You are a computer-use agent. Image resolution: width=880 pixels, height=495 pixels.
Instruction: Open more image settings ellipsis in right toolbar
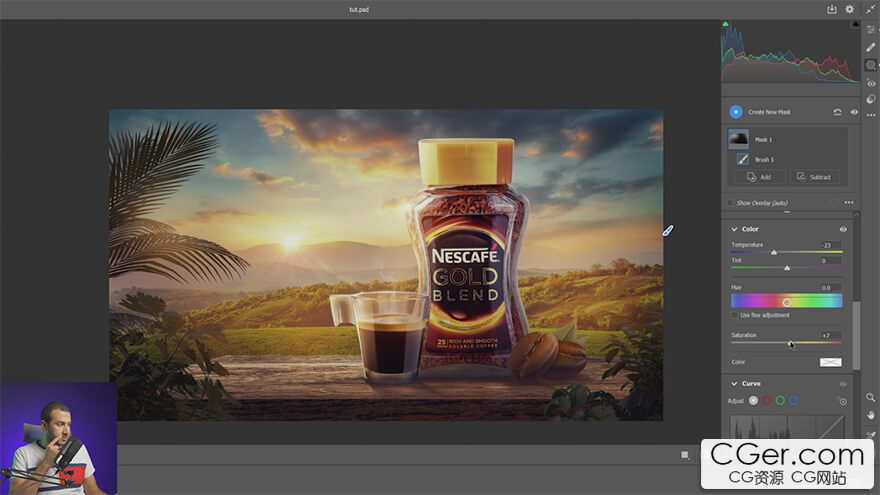coord(870,115)
